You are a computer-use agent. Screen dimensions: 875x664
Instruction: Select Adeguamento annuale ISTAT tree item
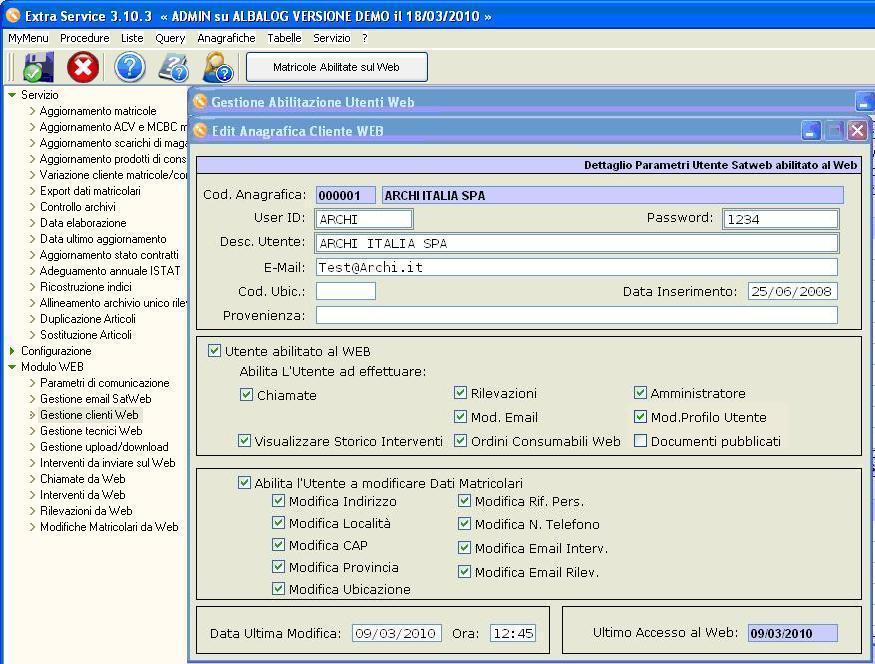[x=110, y=271]
